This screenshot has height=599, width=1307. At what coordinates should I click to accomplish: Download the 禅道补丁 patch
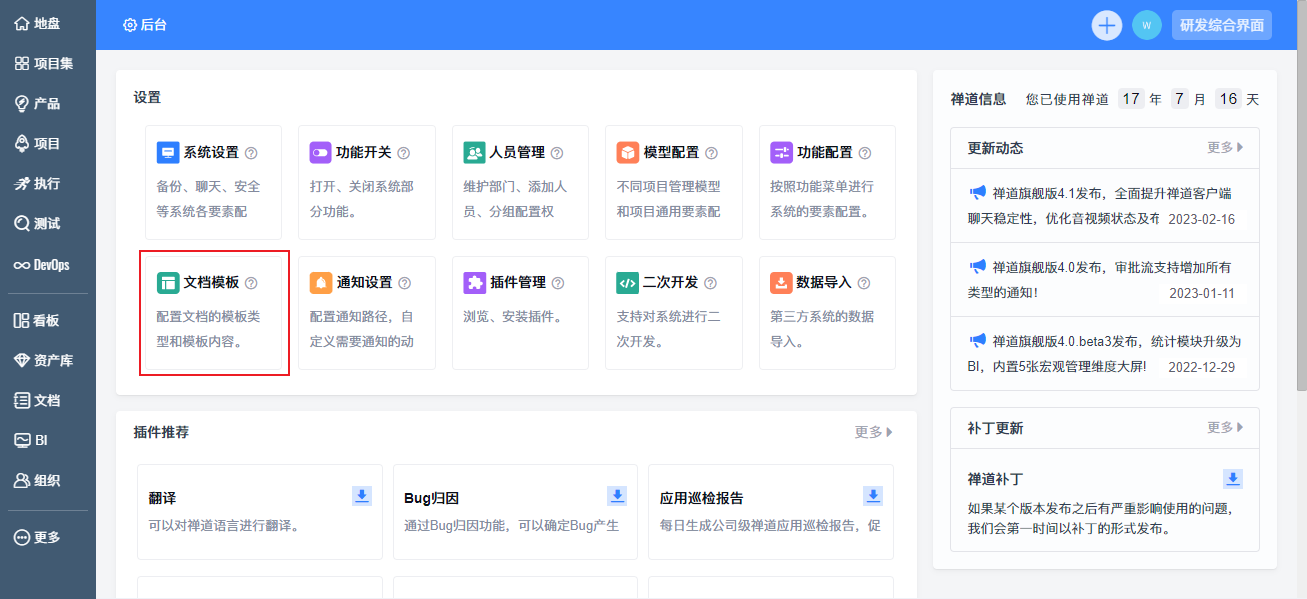tap(1234, 479)
